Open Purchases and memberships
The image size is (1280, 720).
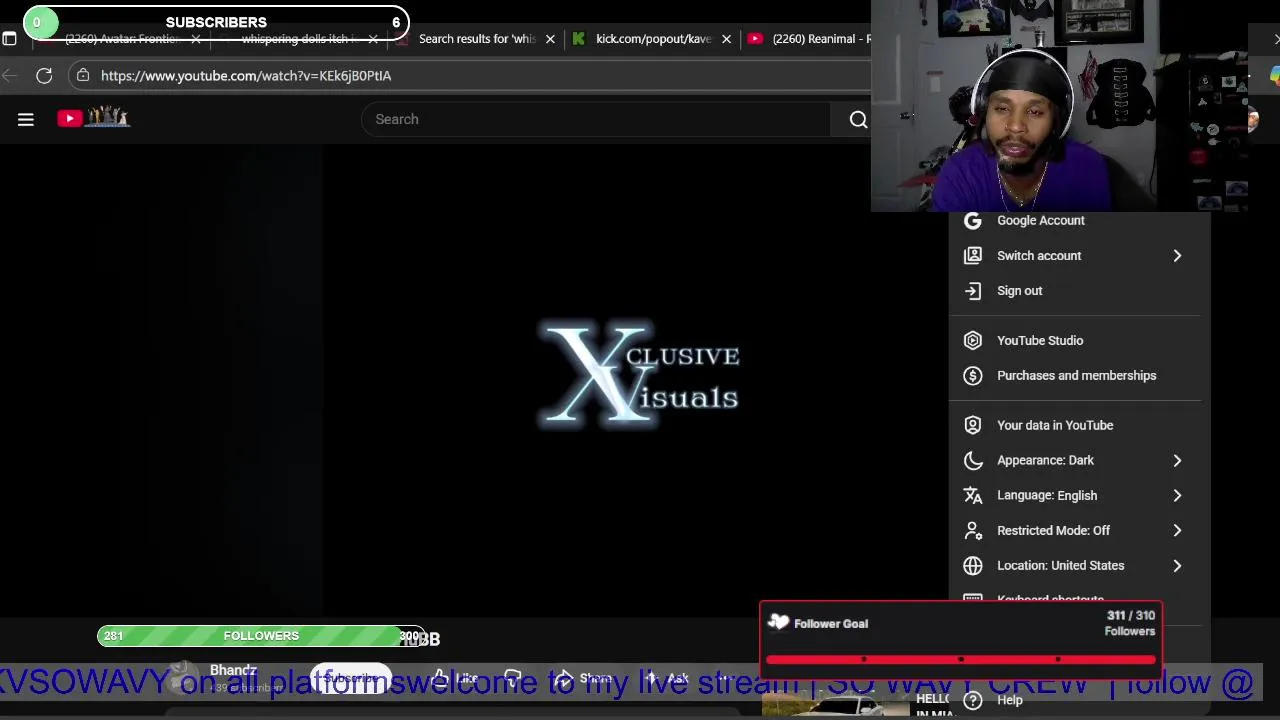point(1074,375)
